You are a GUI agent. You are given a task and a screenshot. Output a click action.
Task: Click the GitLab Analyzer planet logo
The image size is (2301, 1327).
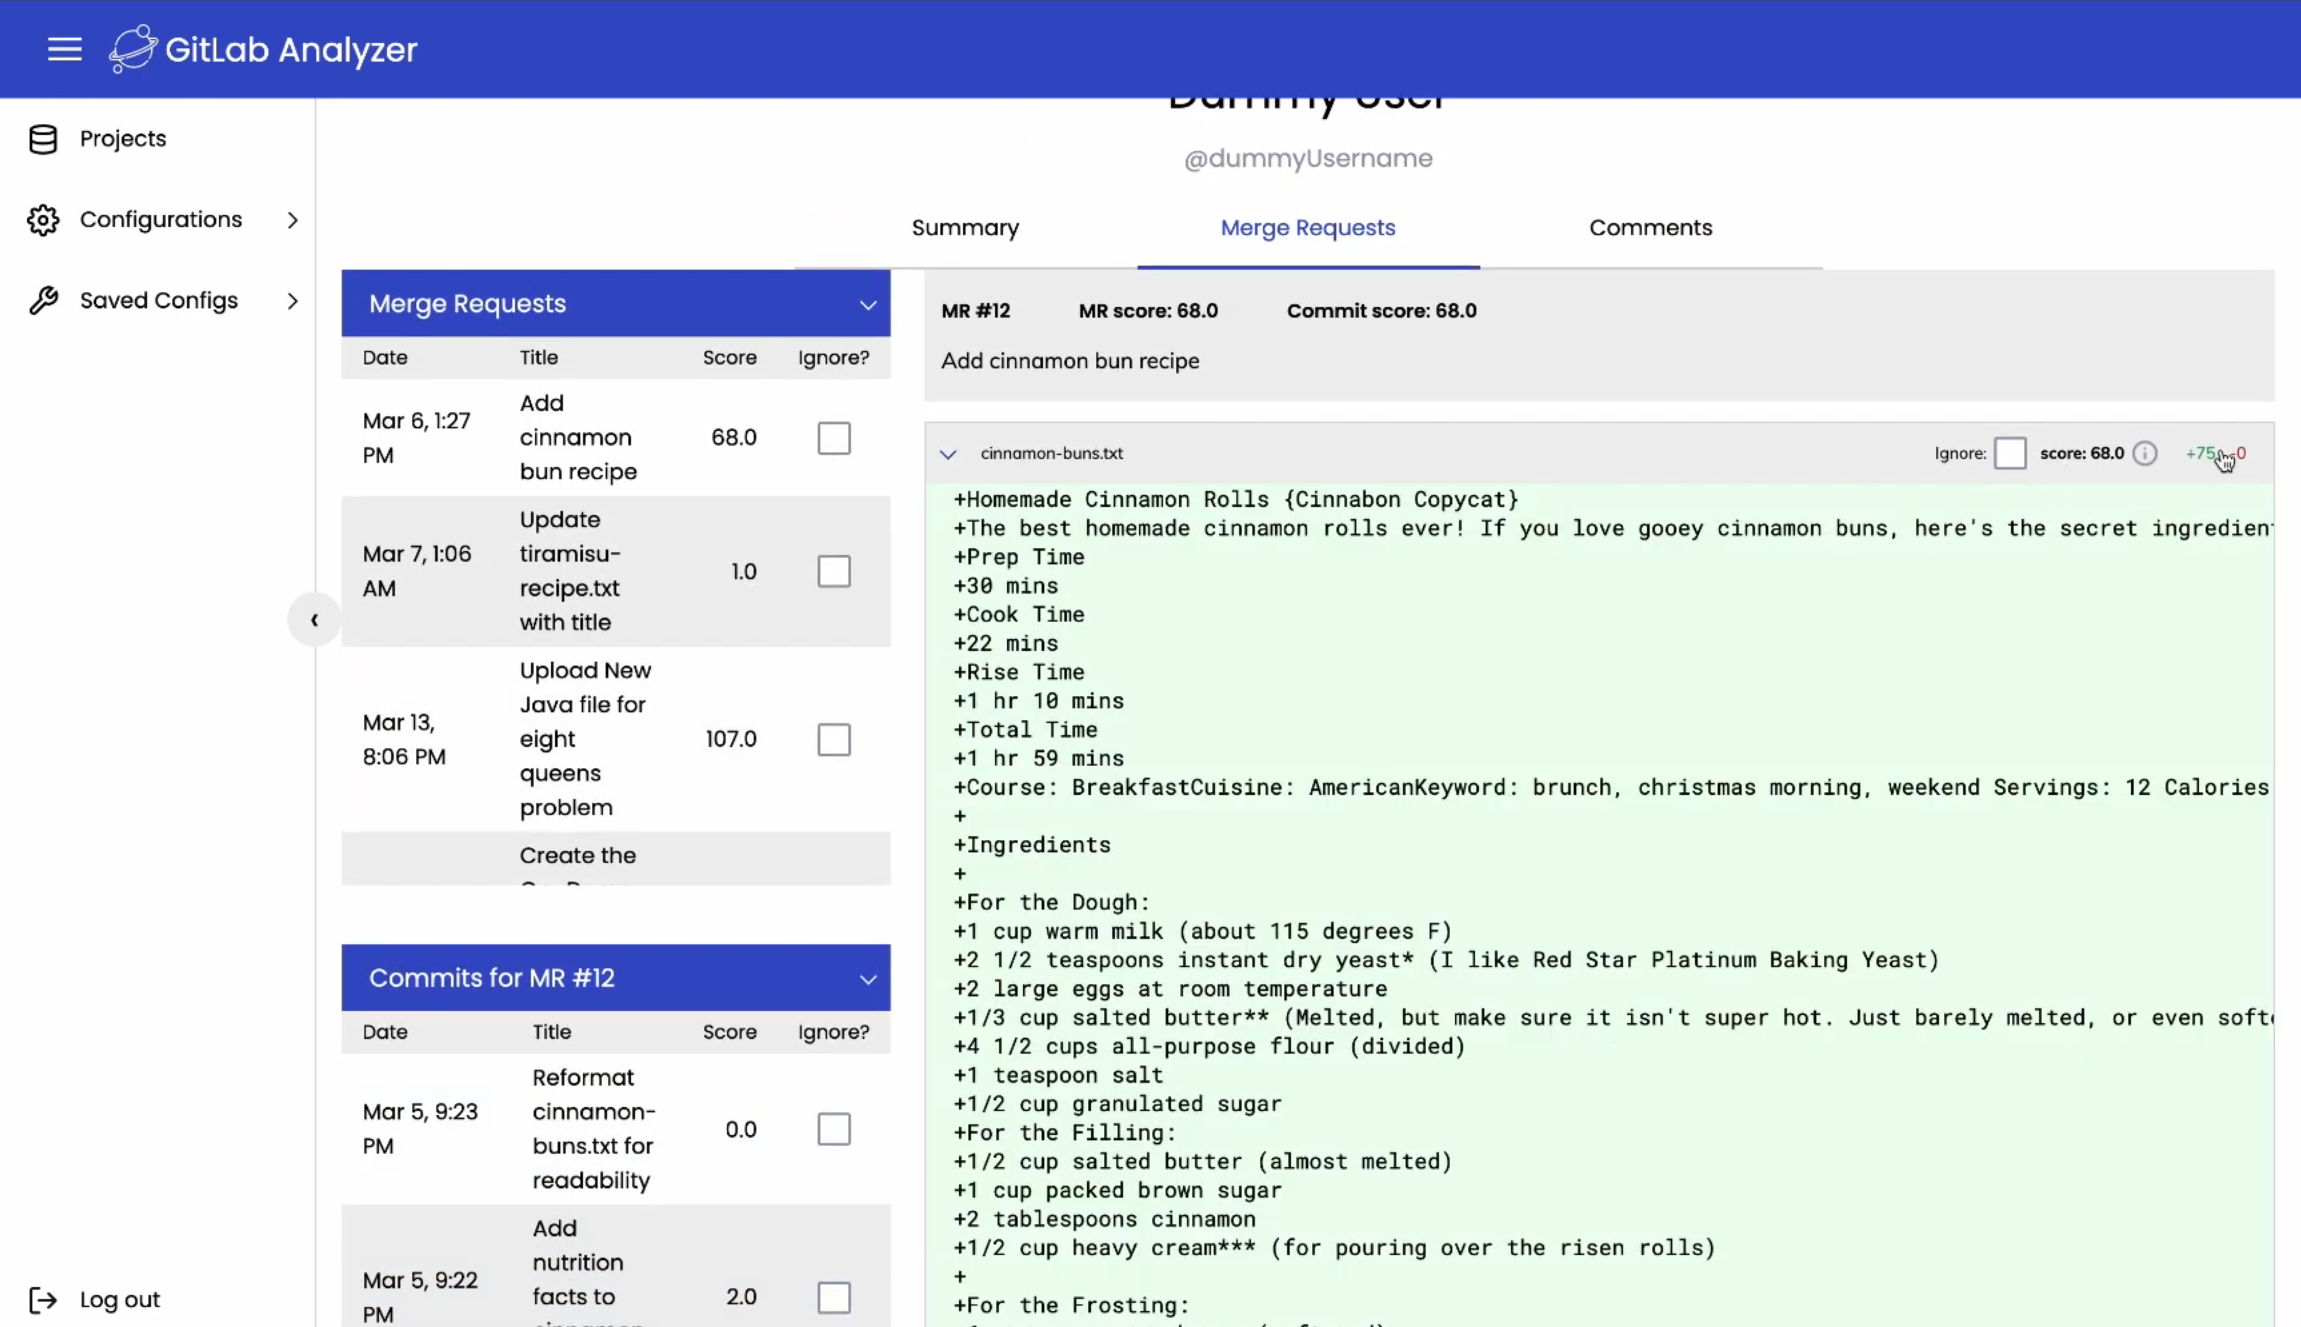point(133,49)
